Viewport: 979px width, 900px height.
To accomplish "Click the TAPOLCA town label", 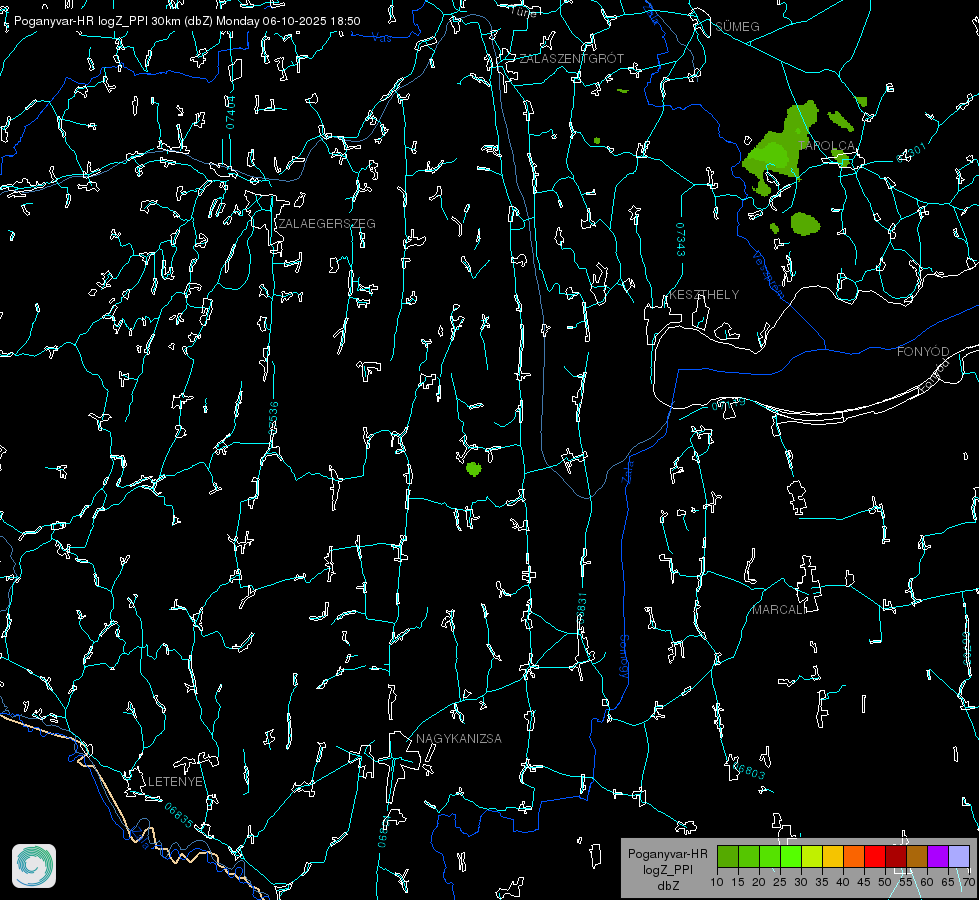I will pos(827,145).
